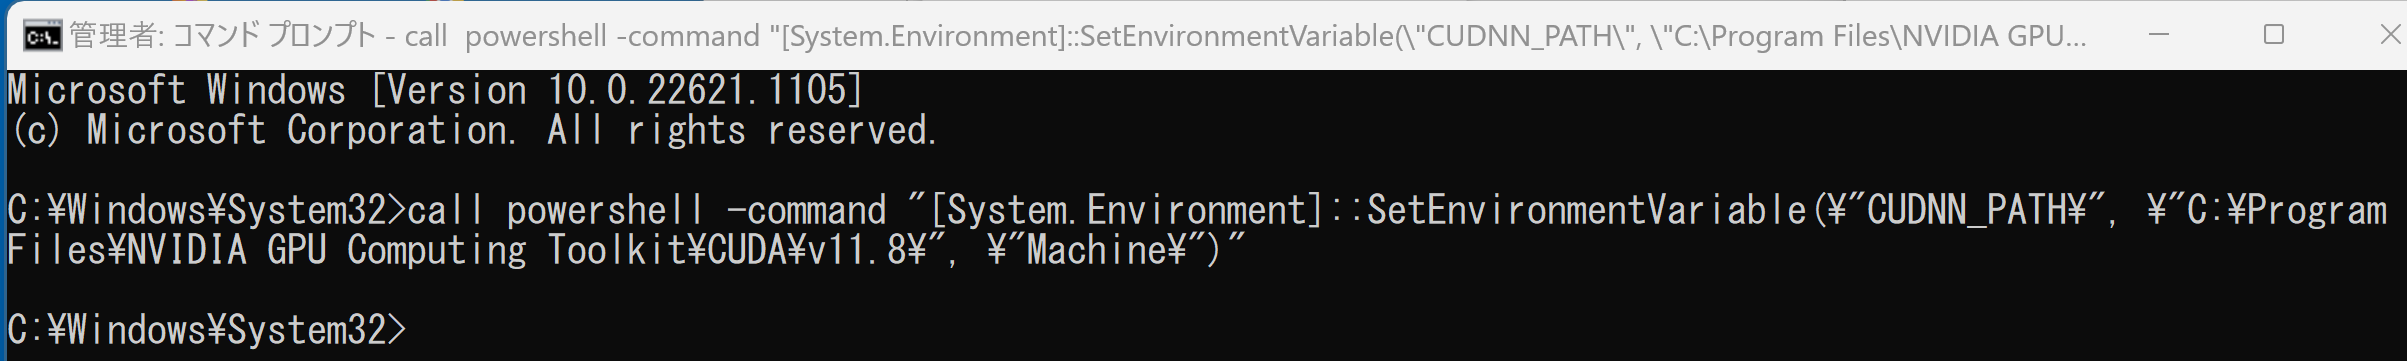Click the CUDNN_PATH variable name in console
This screenshot has width=2407, height=361.
coord(1967,211)
